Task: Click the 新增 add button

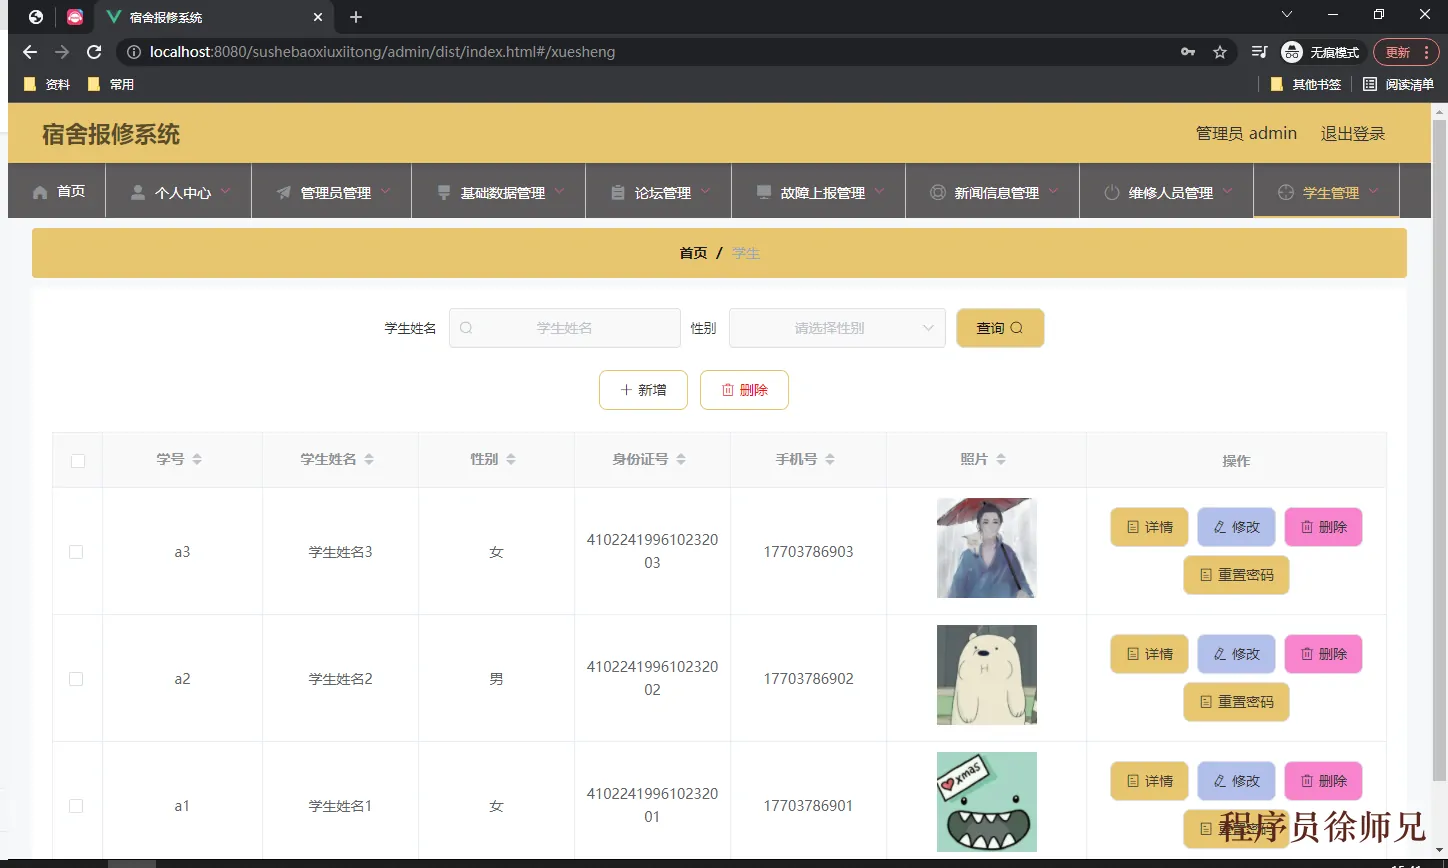Action: click(643, 390)
